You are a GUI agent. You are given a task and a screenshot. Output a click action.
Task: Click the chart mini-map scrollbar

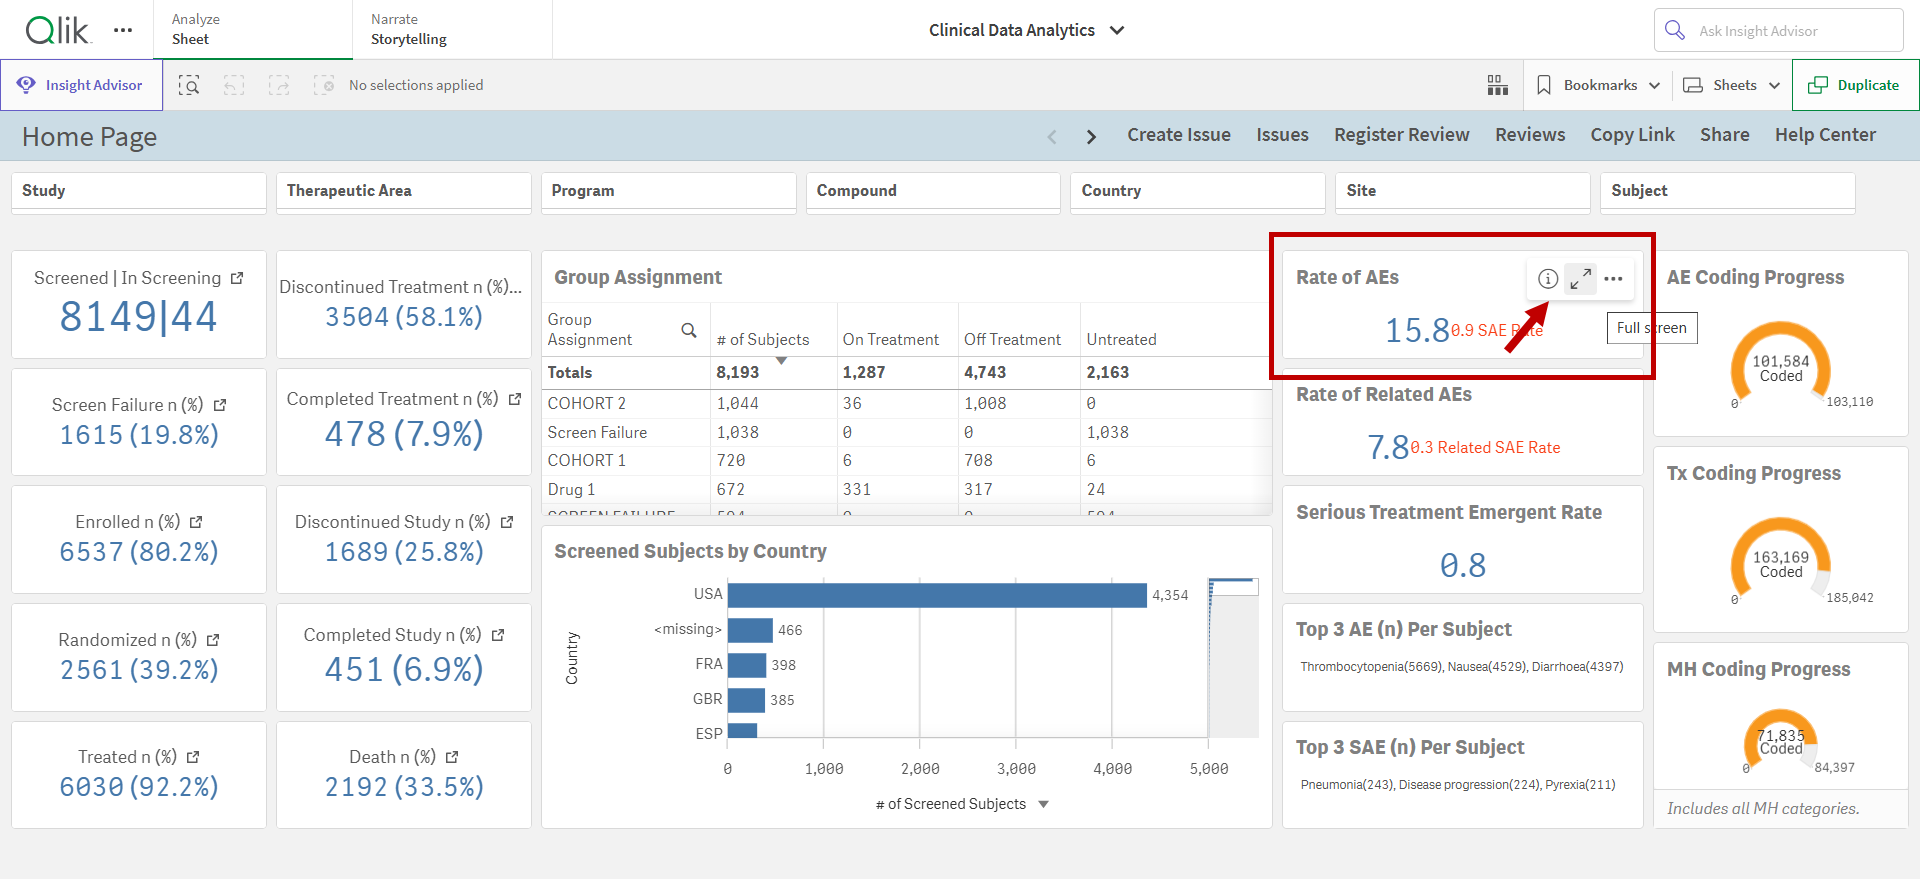(1233, 657)
